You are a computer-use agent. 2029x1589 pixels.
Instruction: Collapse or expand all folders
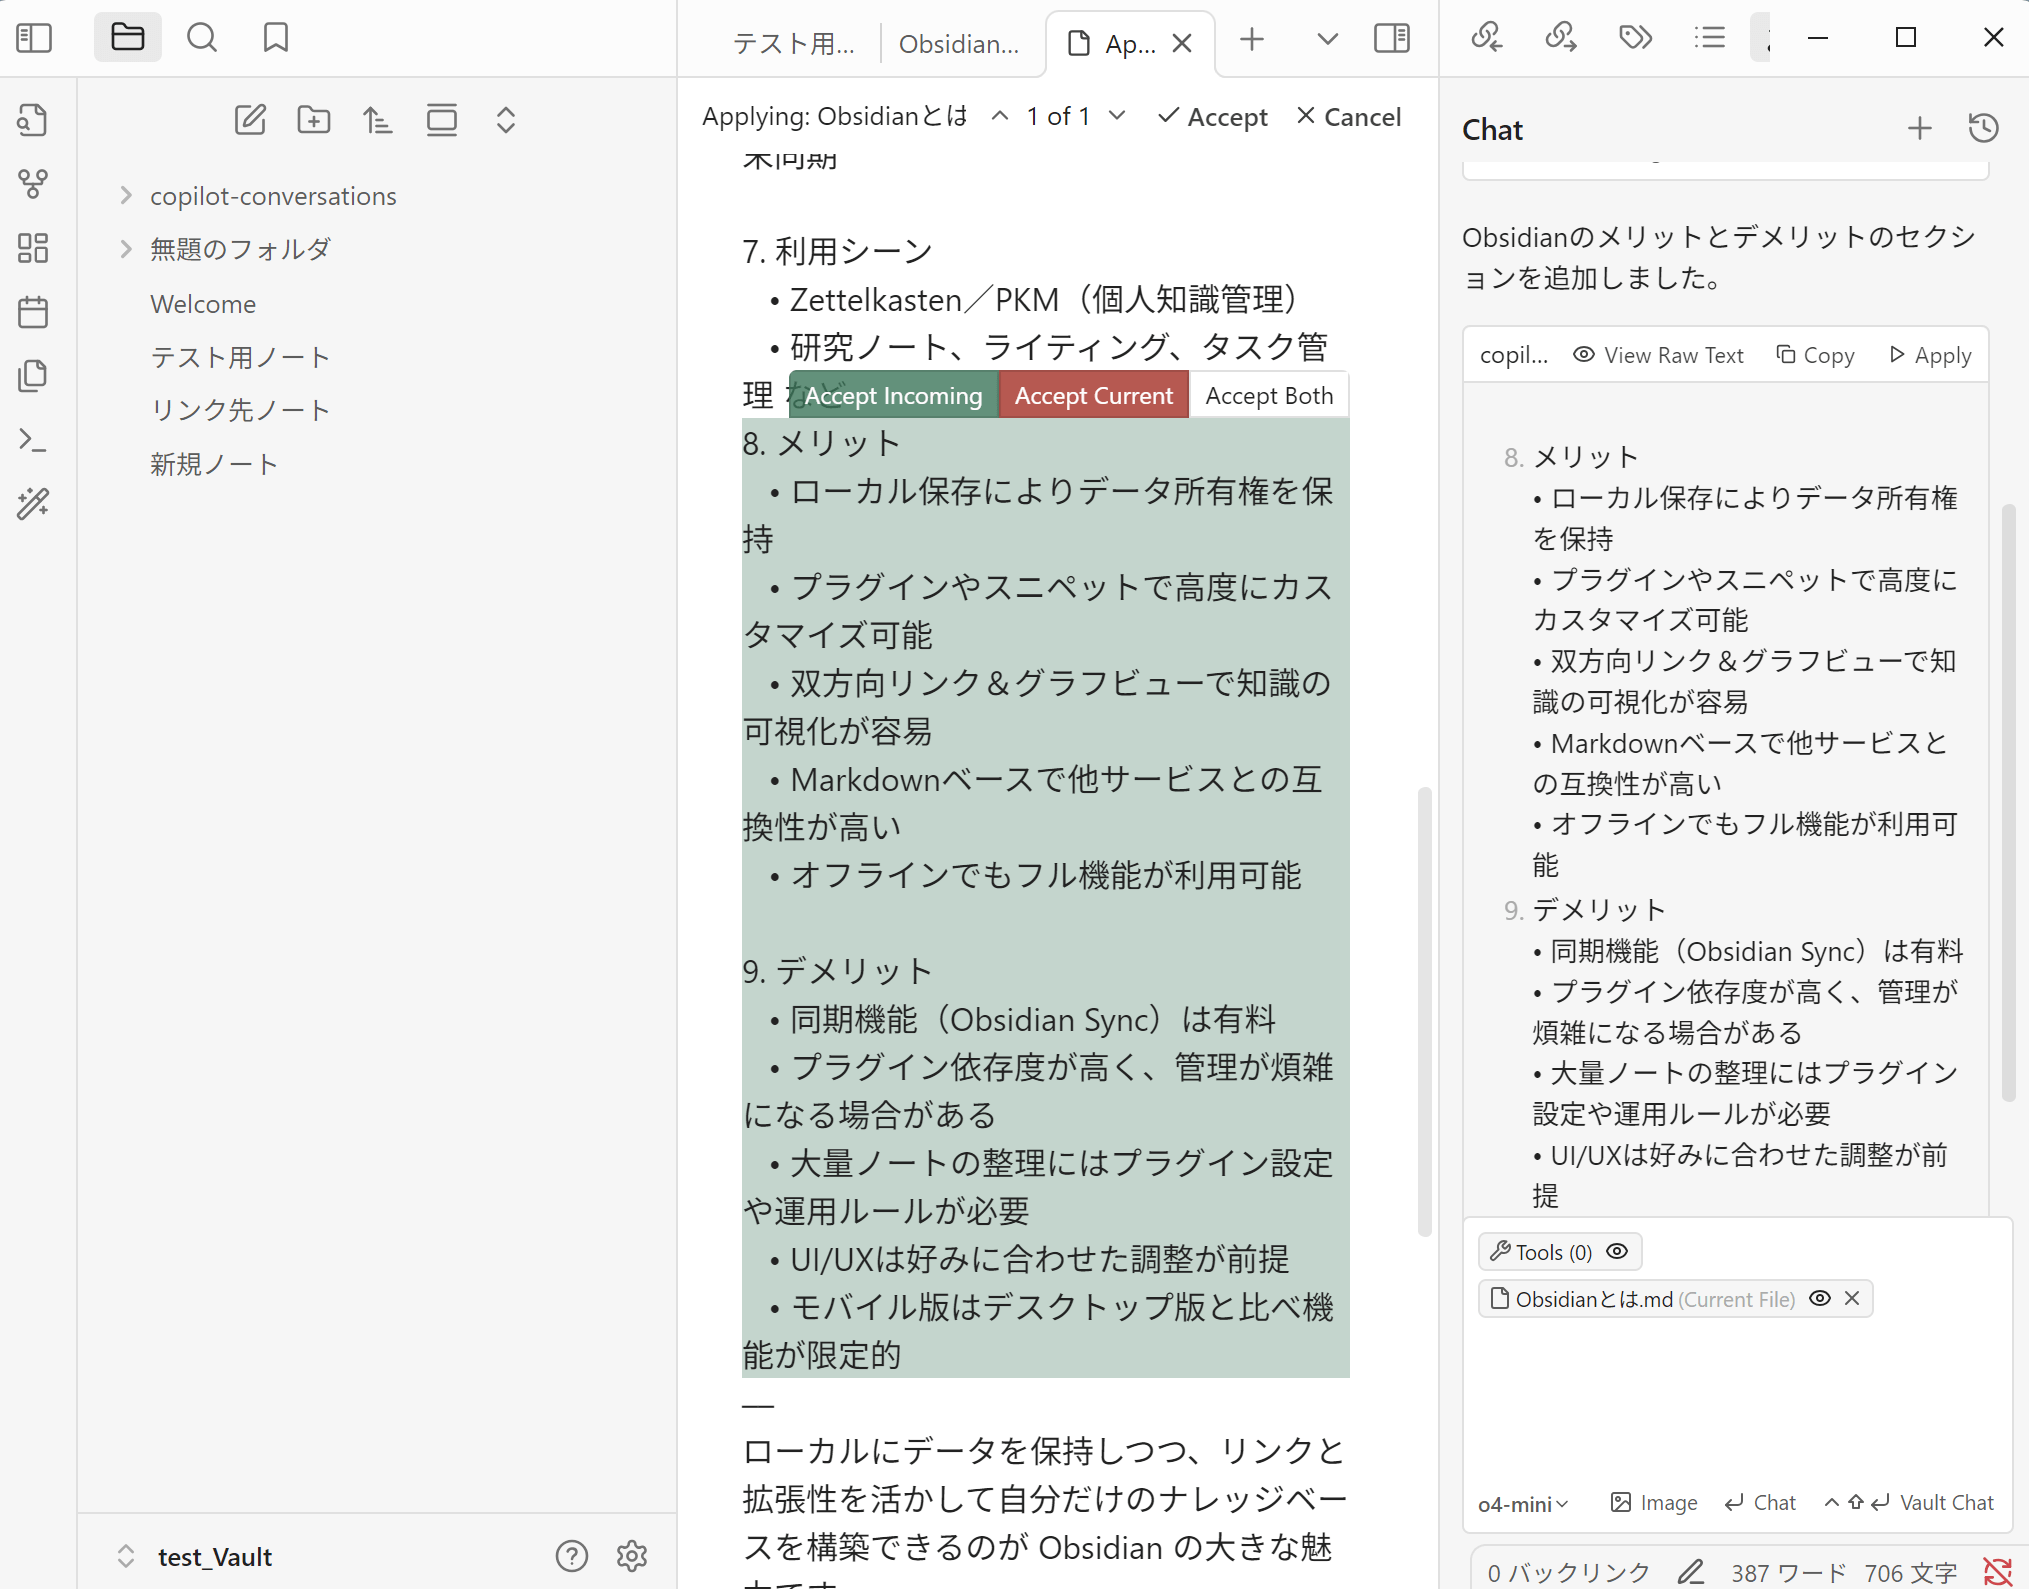506,120
